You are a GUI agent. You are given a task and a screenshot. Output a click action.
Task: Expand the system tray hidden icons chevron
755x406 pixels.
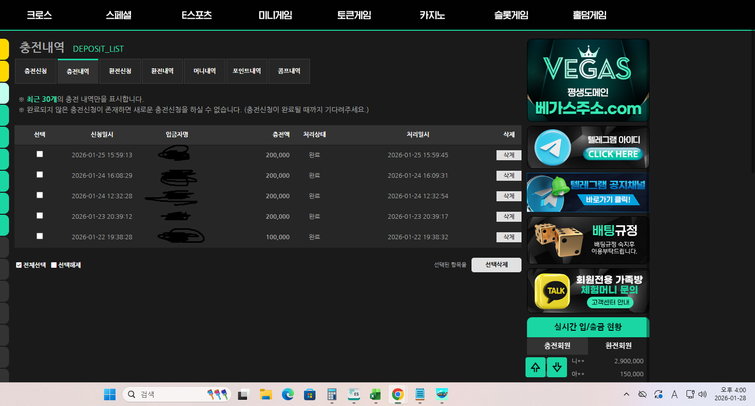(x=627, y=395)
